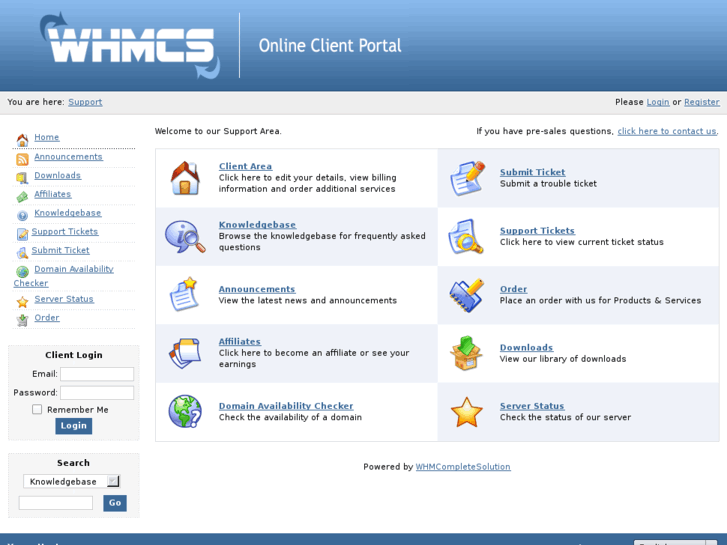Open Downloads link in sidebar menu
This screenshot has width=727, height=545.
57,175
